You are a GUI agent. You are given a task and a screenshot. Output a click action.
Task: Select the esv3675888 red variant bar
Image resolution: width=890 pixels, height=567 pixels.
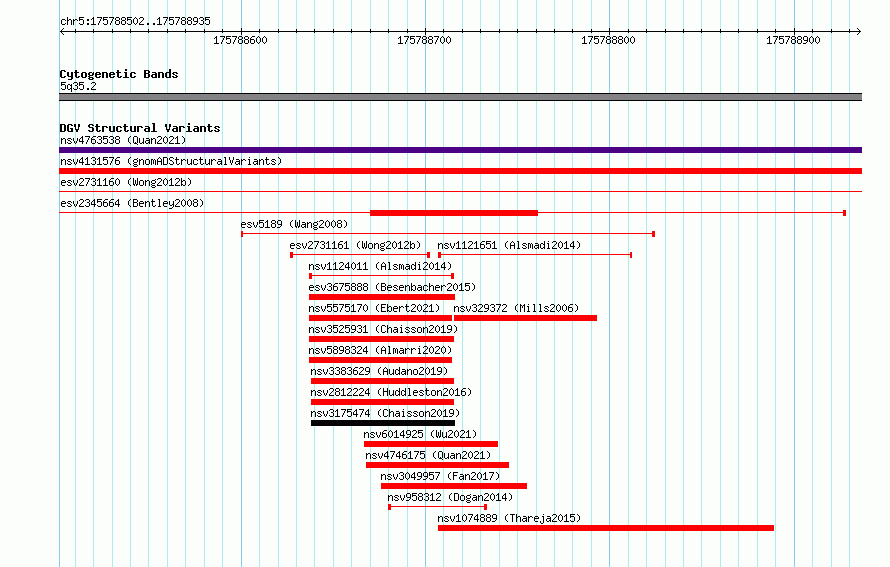[x=382, y=297]
